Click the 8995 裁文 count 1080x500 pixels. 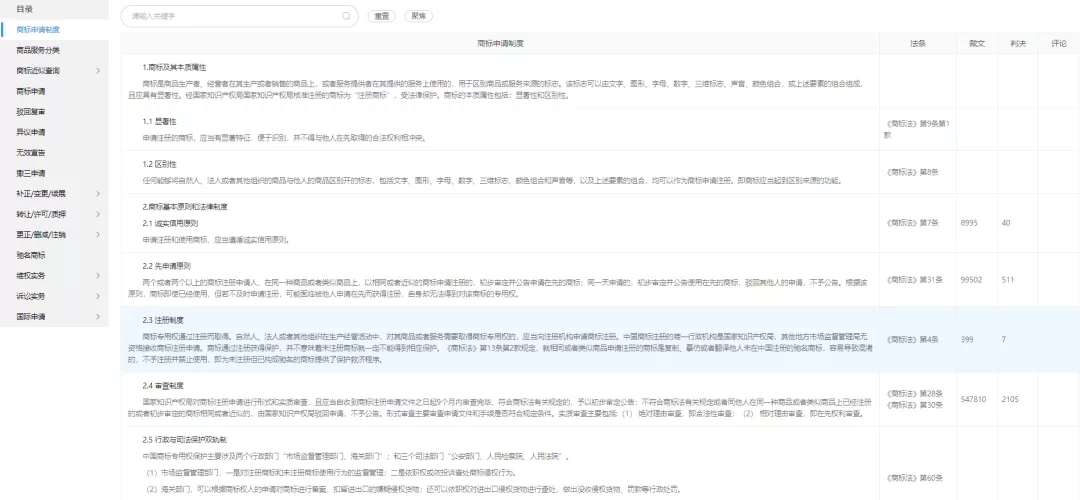pos(969,222)
